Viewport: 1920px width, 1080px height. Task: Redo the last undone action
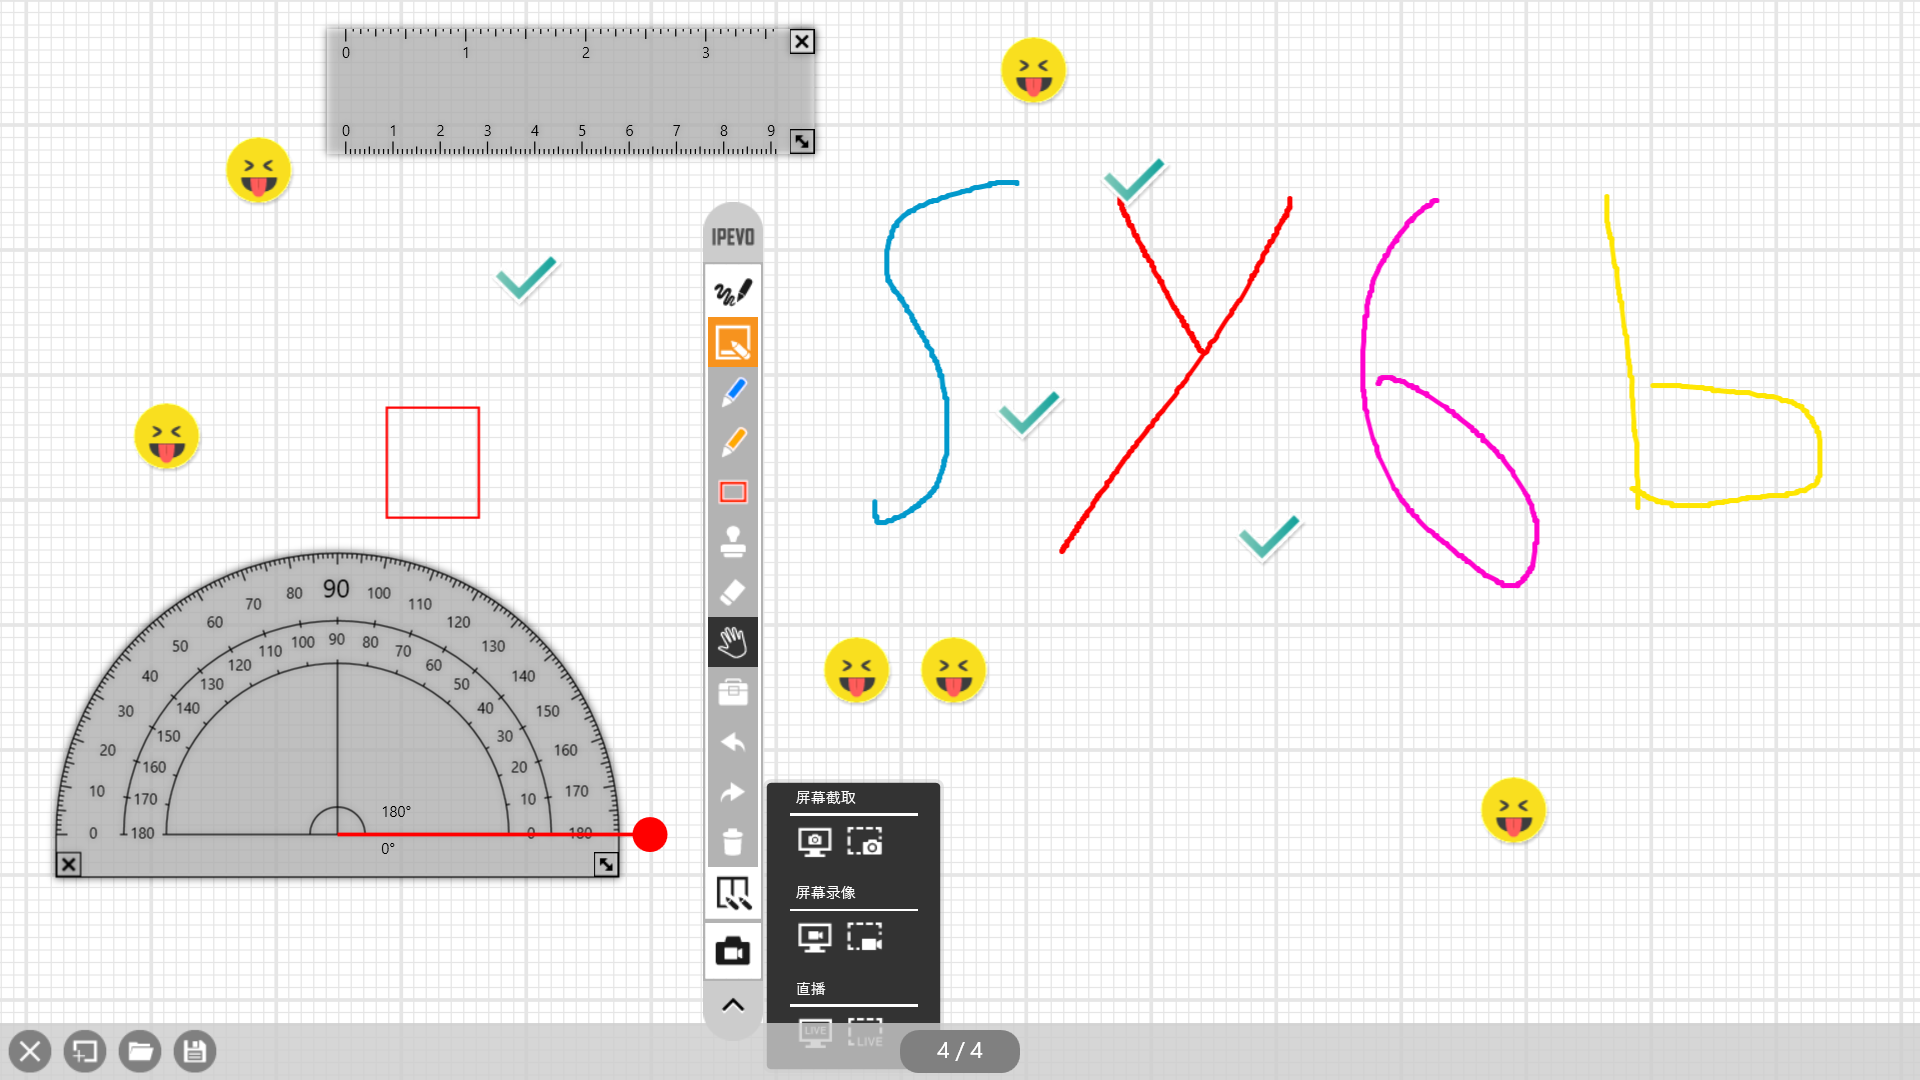point(733,792)
